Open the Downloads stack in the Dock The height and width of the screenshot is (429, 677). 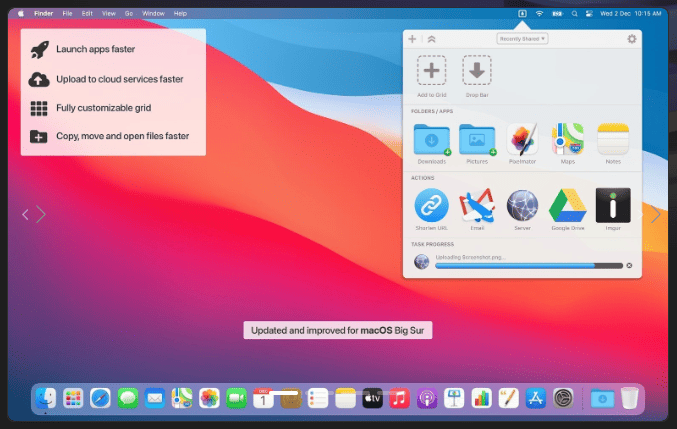coord(602,398)
